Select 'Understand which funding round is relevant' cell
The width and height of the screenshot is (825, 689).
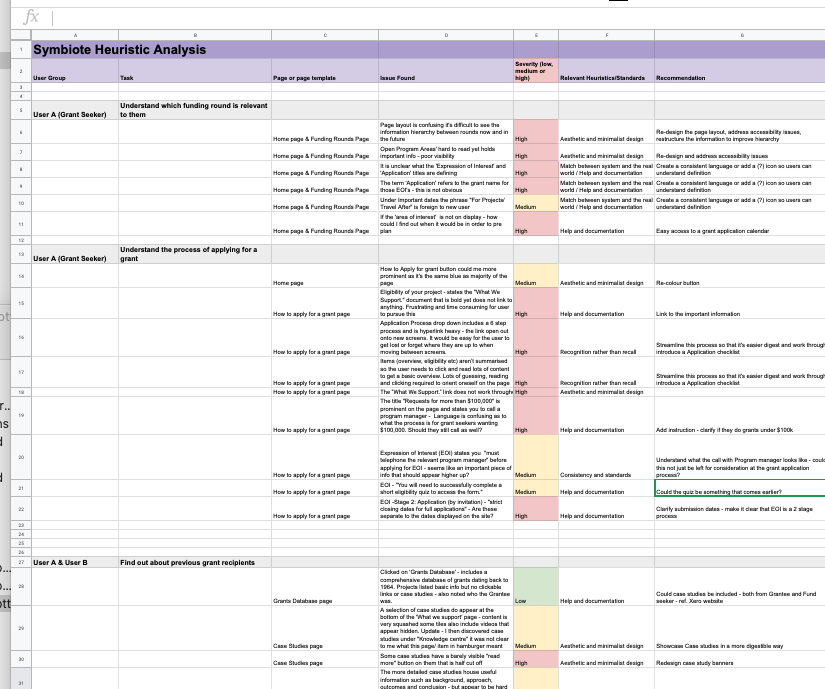(195, 110)
